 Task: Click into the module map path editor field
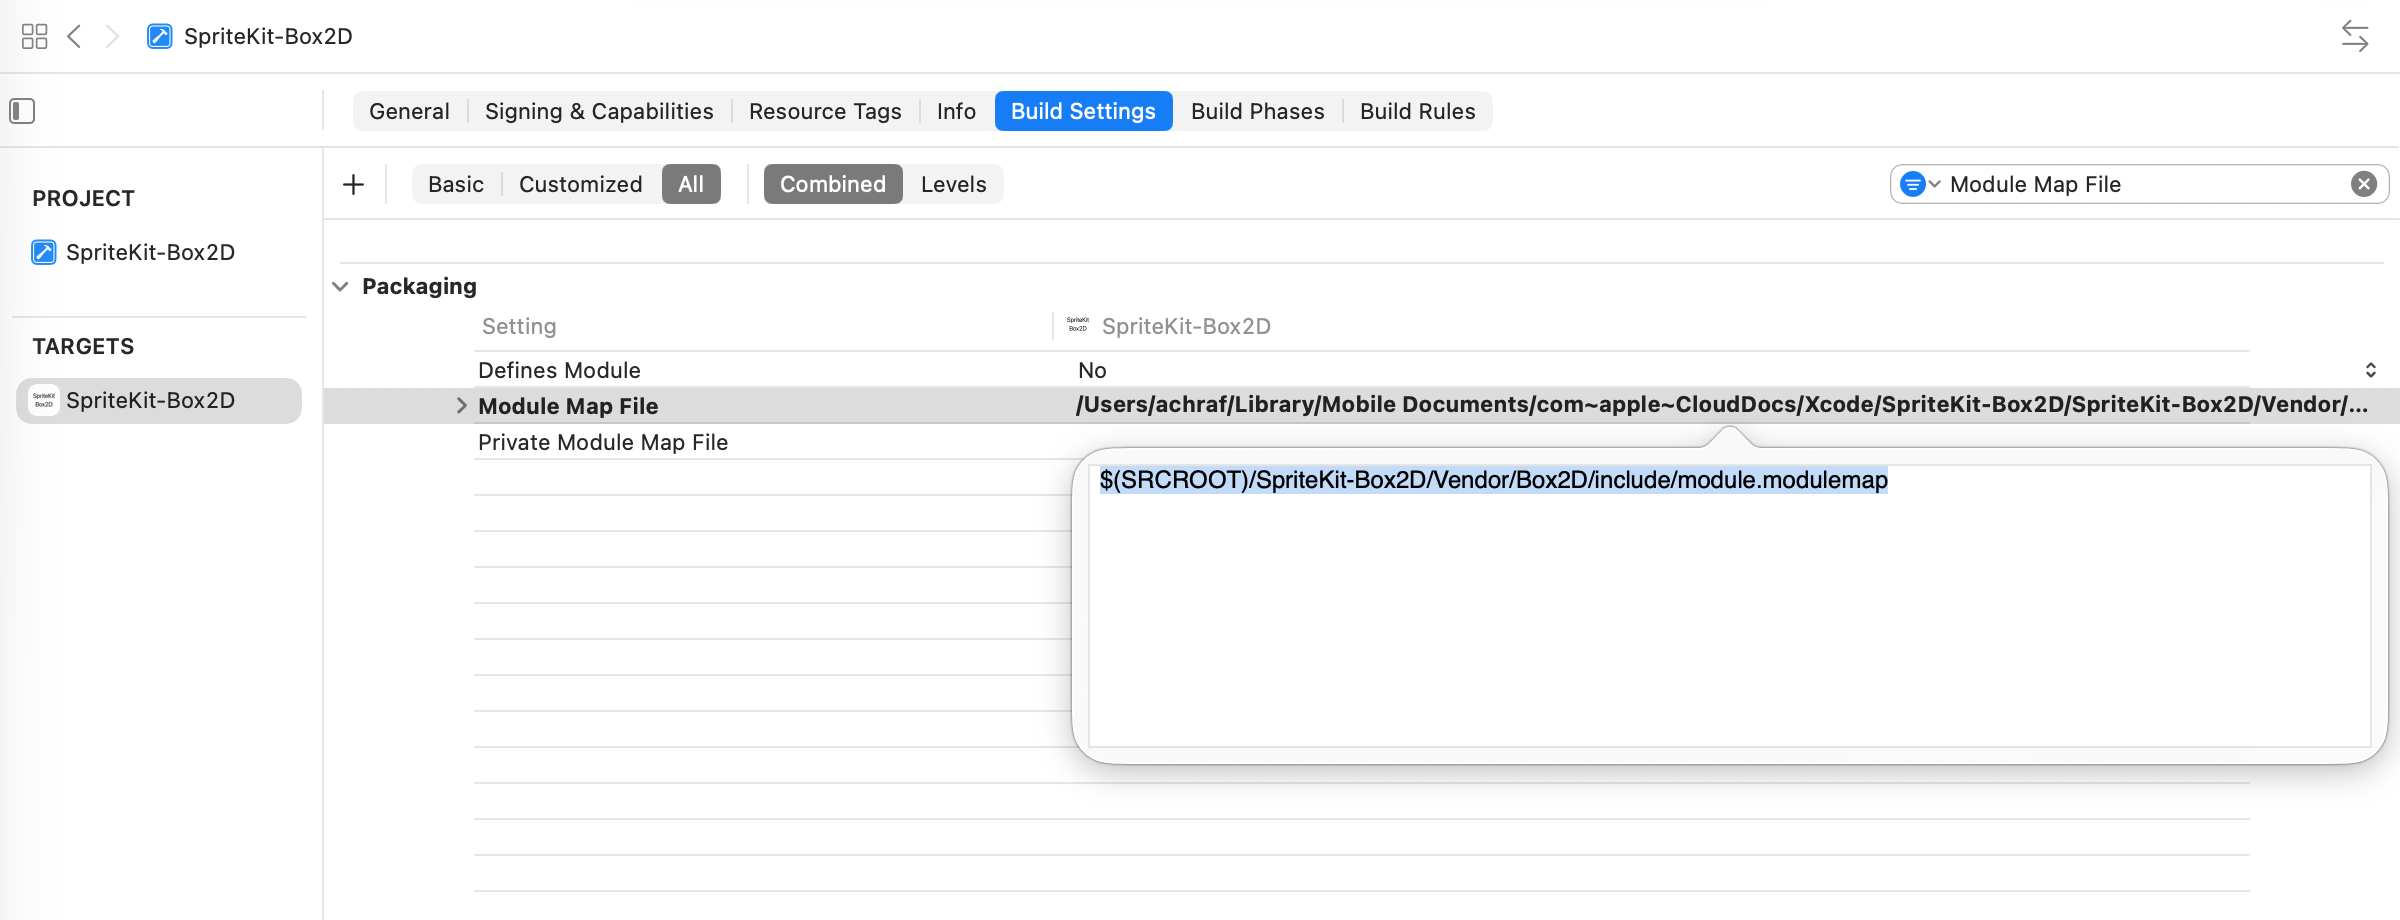1729,606
